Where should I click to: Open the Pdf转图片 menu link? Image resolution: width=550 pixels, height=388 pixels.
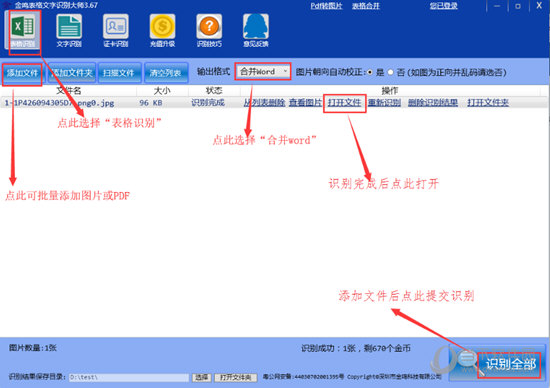[326, 6]
